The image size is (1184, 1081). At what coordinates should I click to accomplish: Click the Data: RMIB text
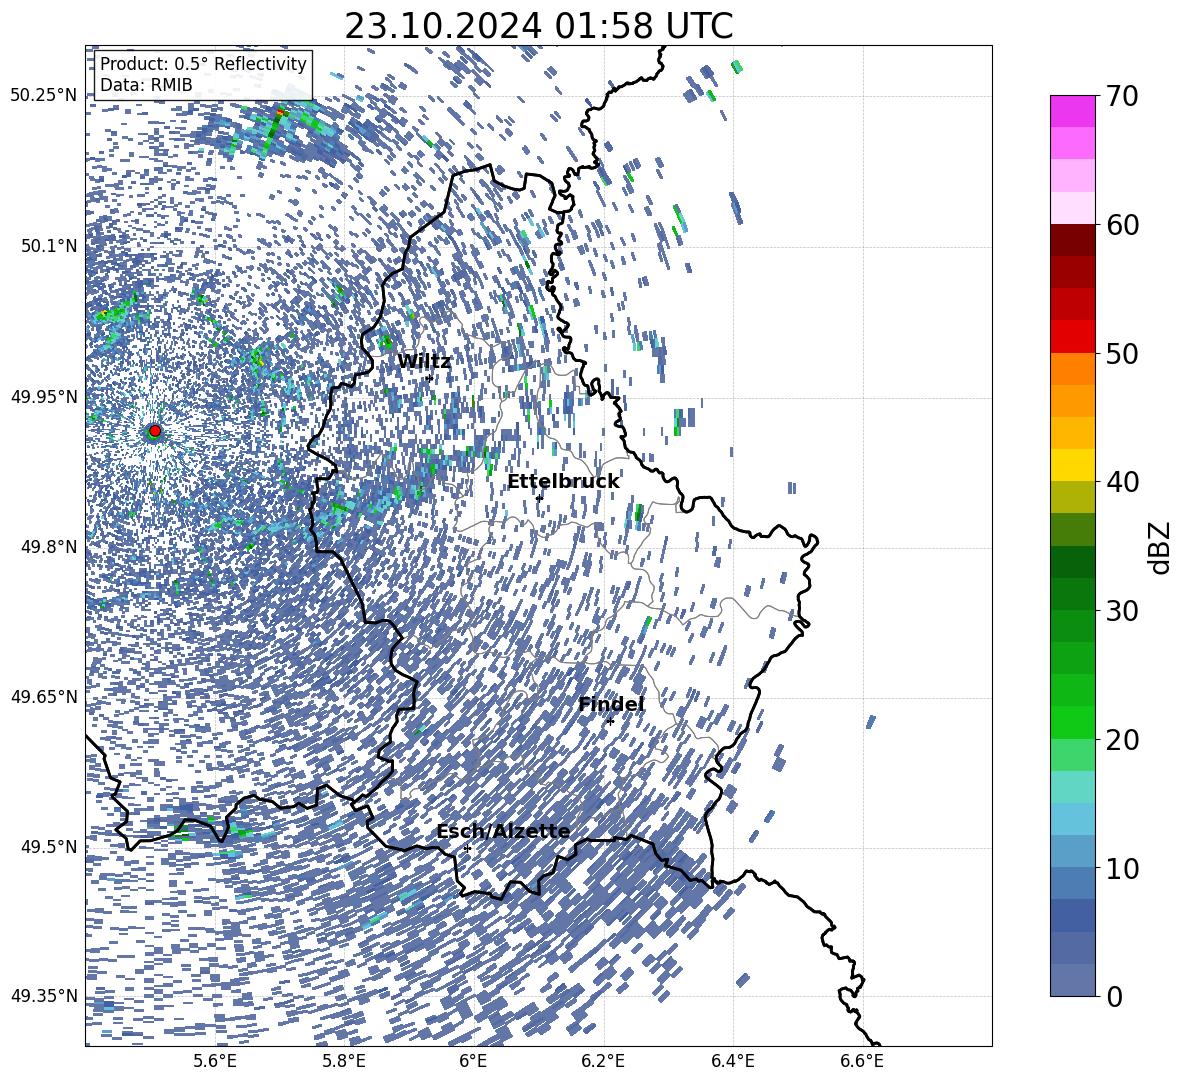point(146,85)
